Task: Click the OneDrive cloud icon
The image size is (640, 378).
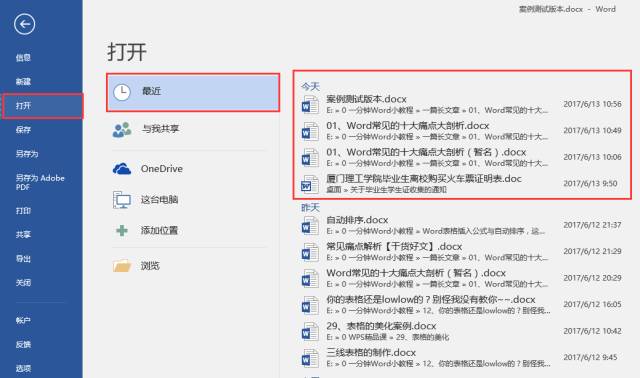Action: tap(122, 169)
